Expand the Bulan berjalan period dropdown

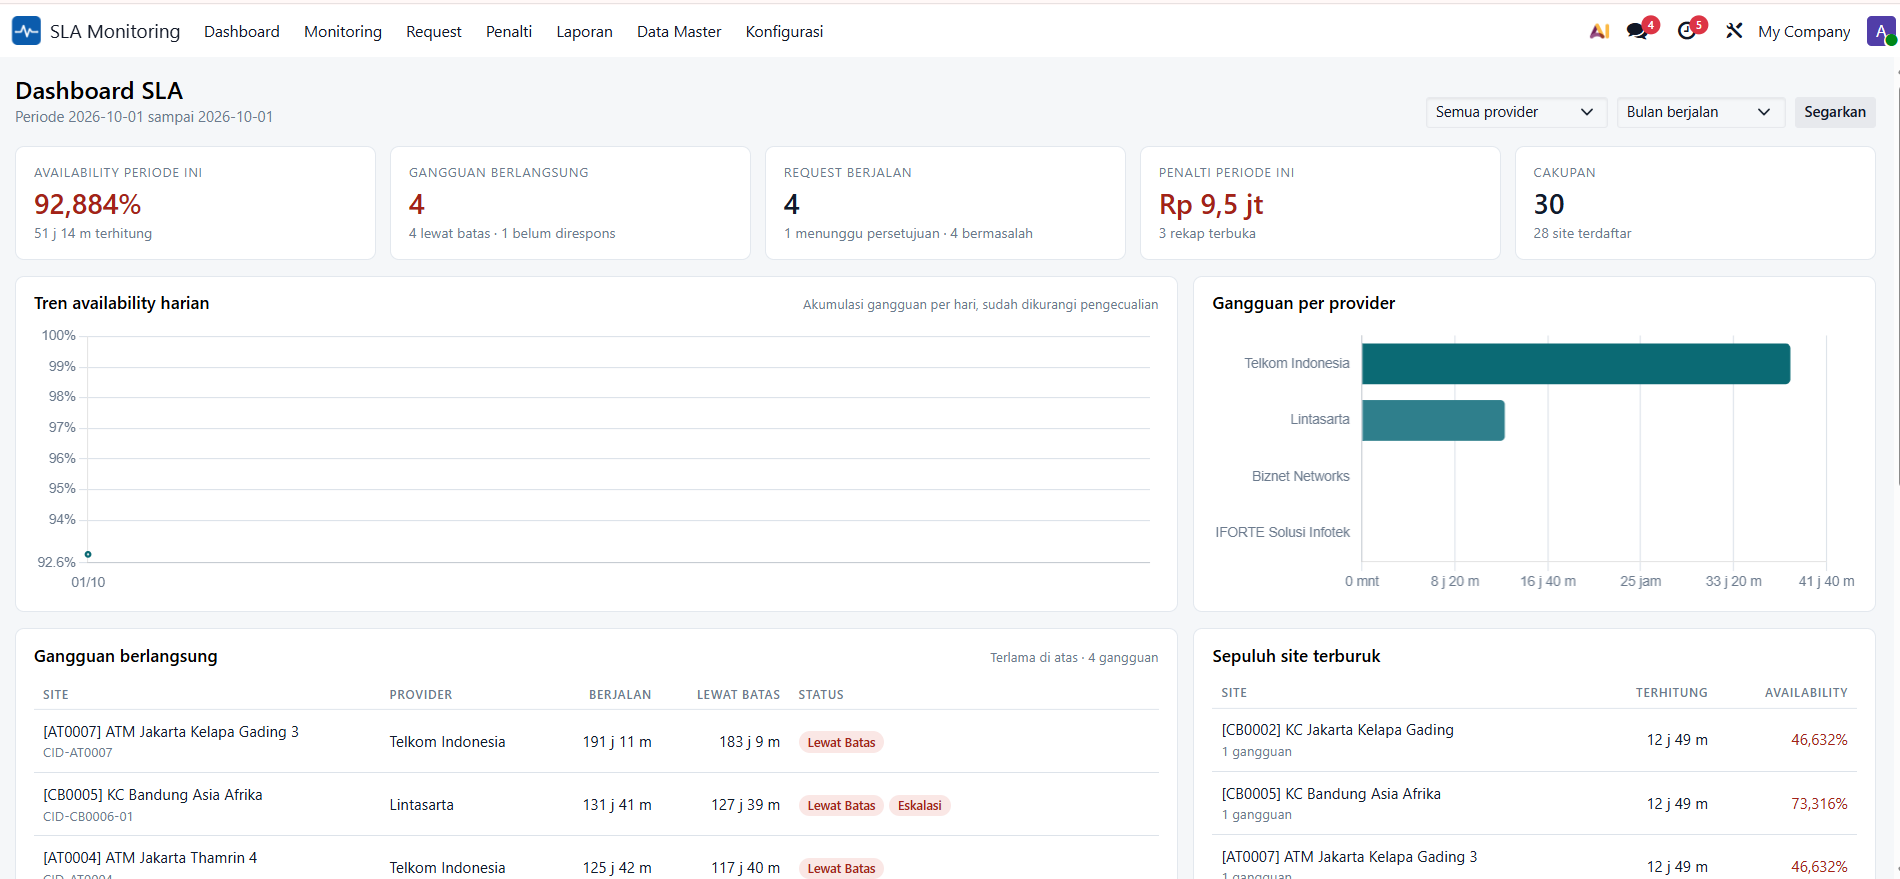click(1700, 112)
